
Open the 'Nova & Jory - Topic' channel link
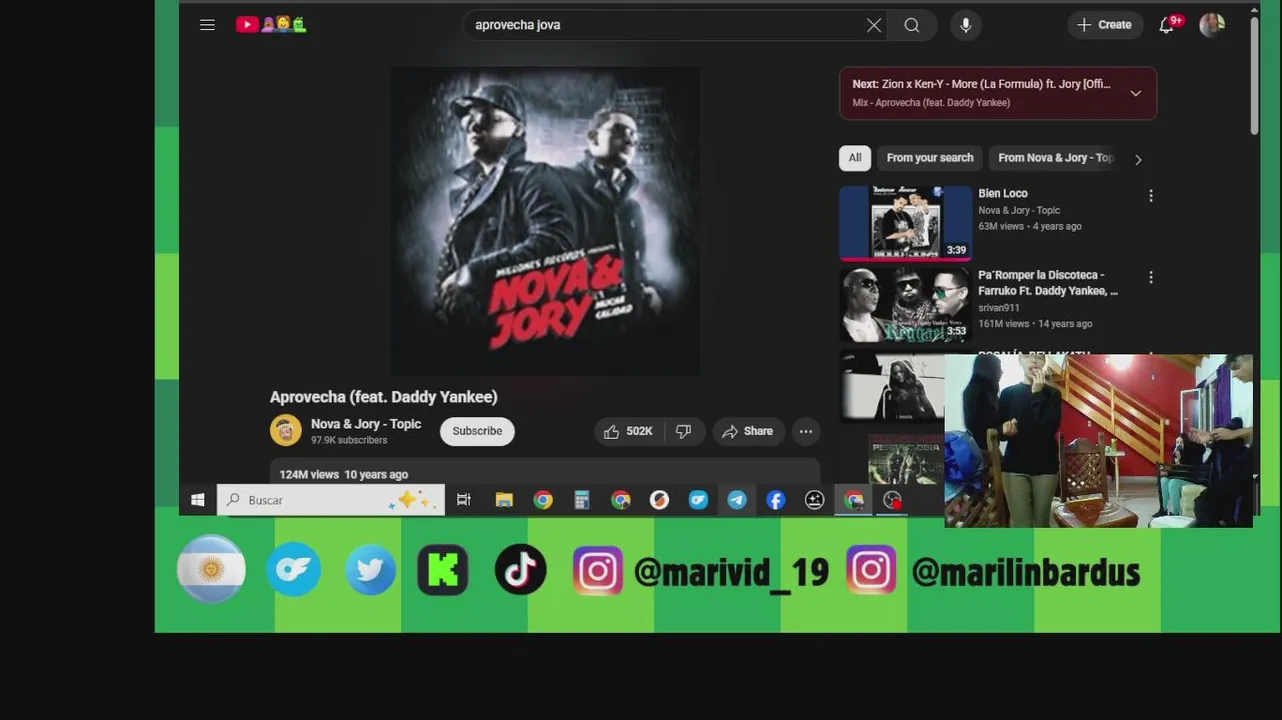pos(366,424)
